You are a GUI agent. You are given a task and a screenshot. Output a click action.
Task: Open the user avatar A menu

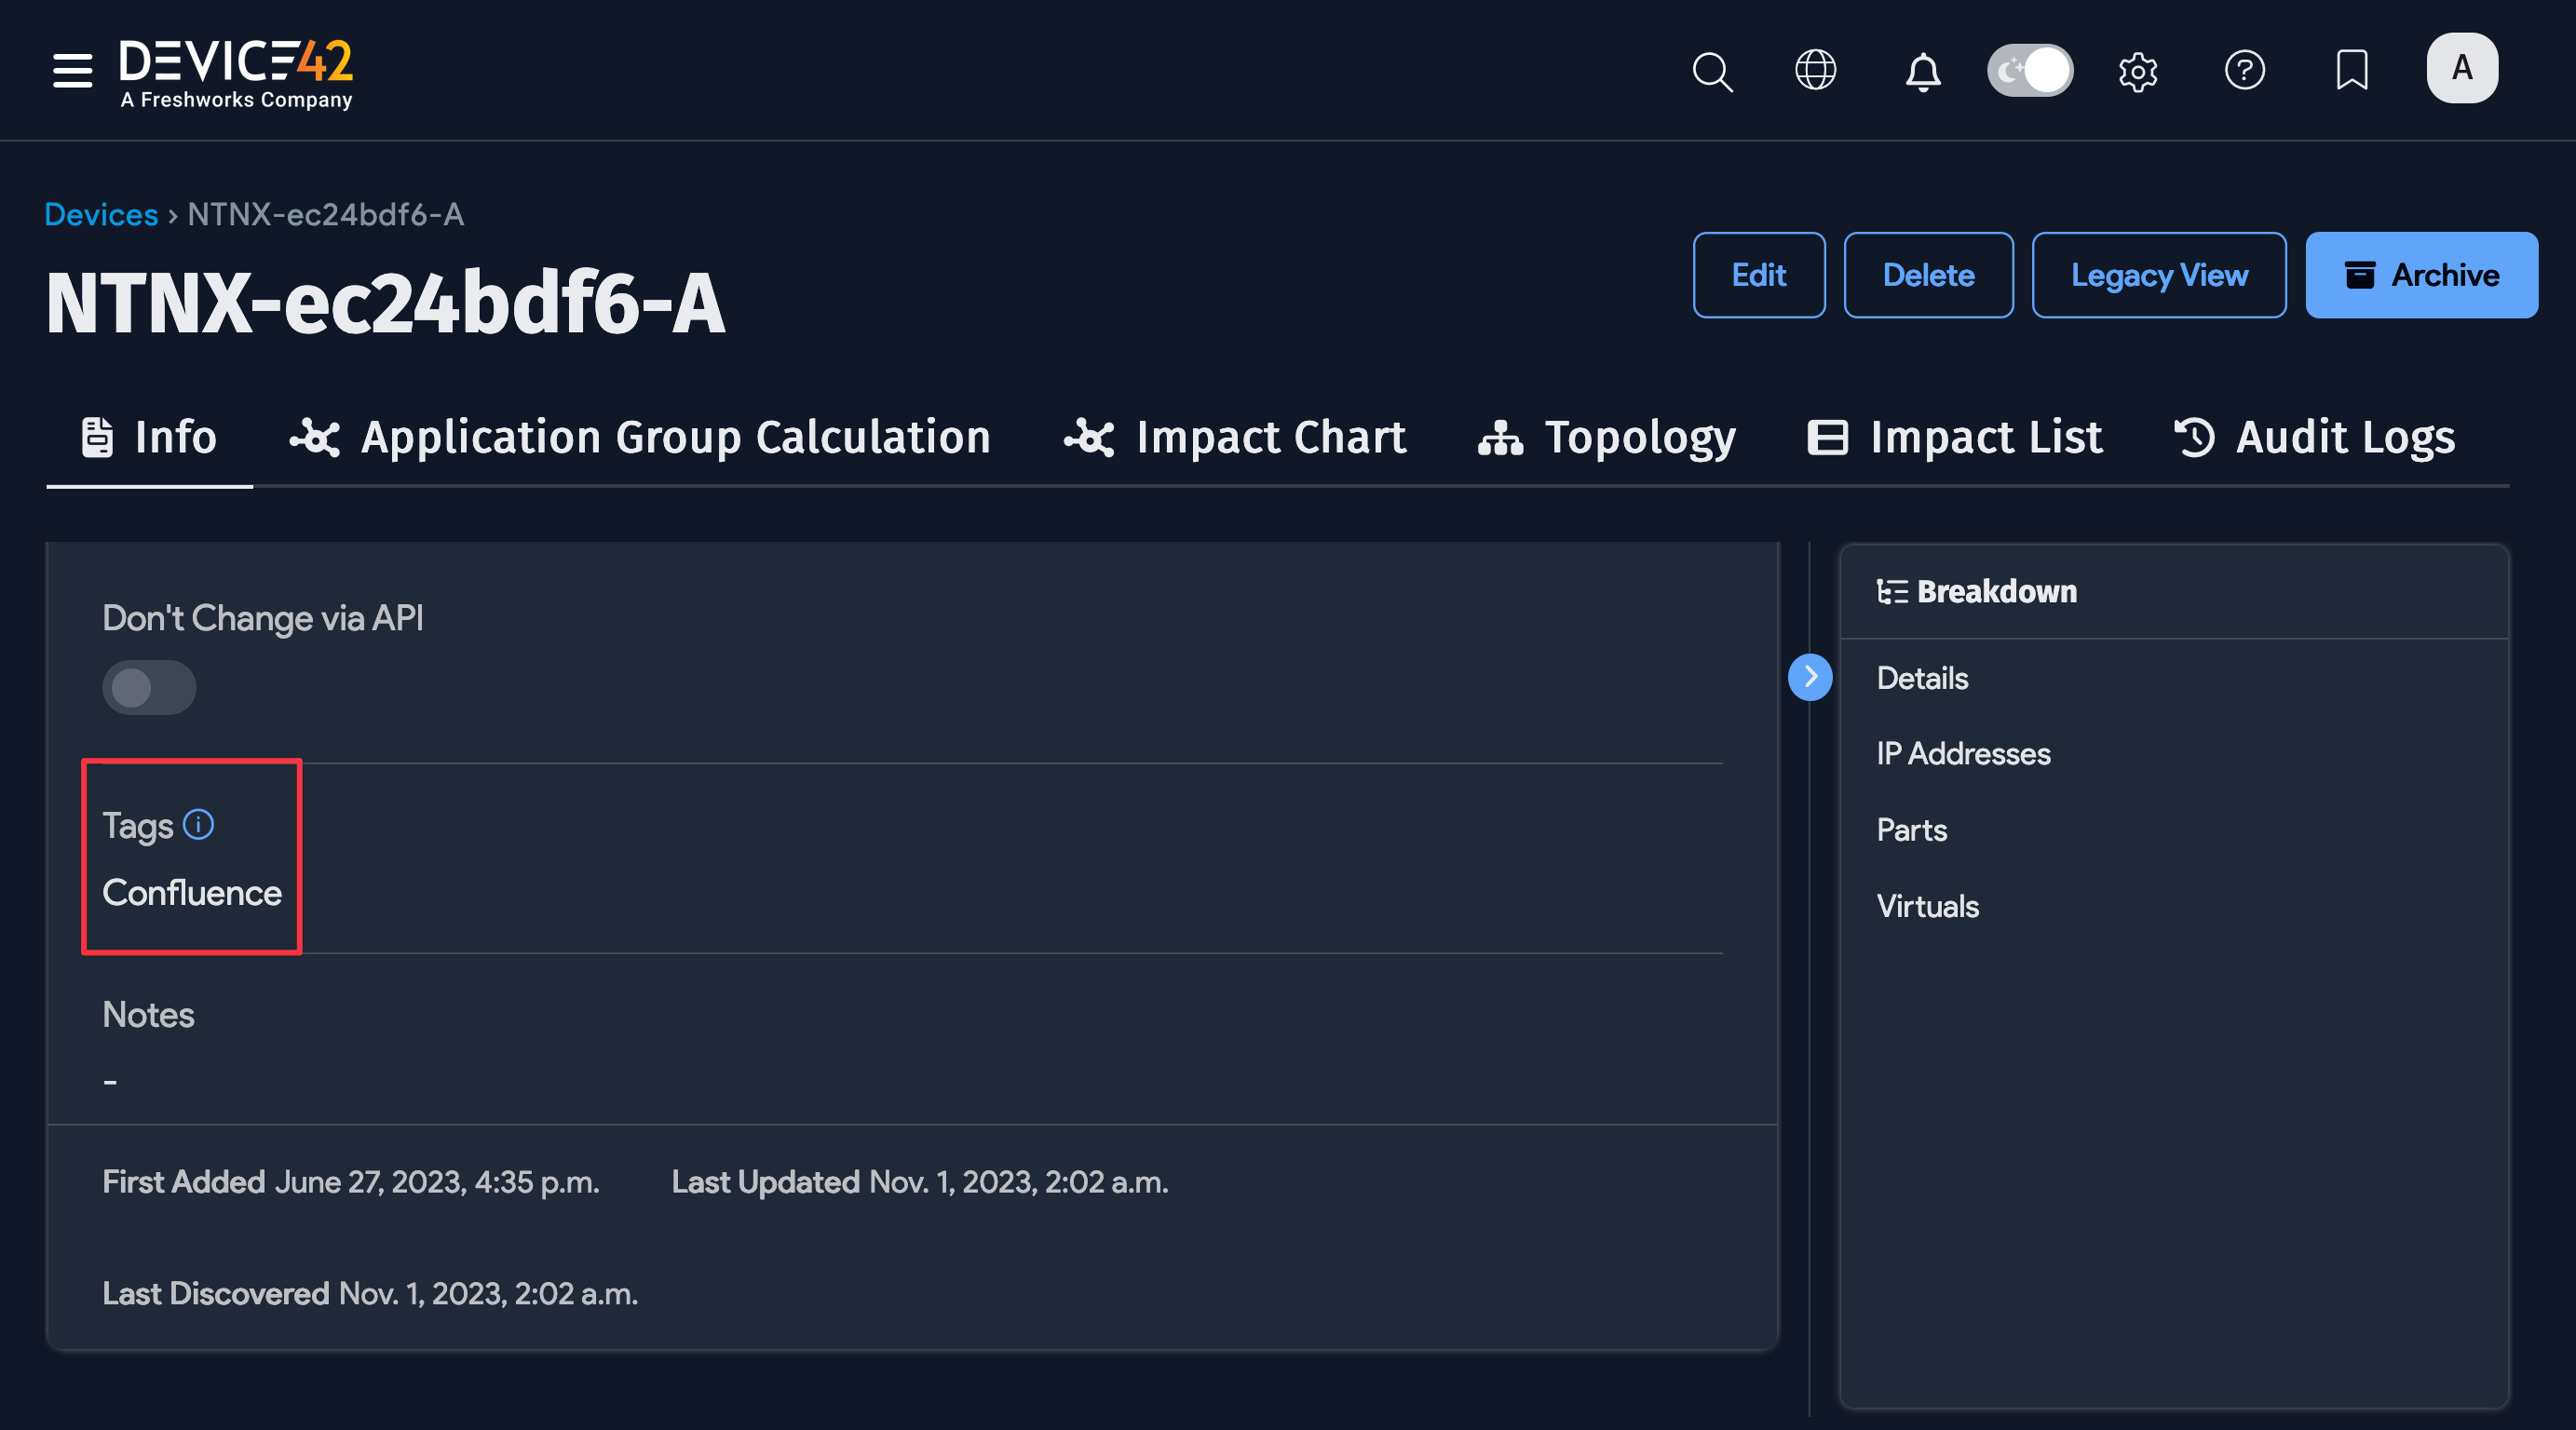pos(2461,68)
